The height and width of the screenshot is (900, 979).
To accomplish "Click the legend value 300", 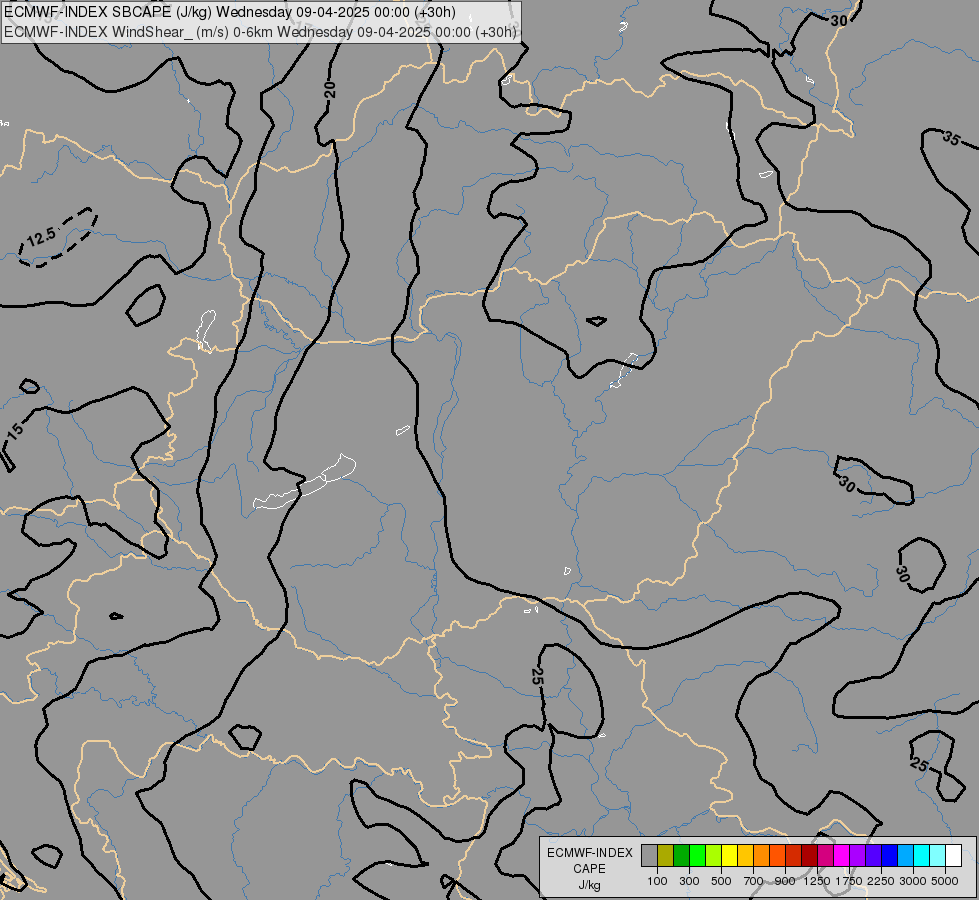I will coord(689,881).
